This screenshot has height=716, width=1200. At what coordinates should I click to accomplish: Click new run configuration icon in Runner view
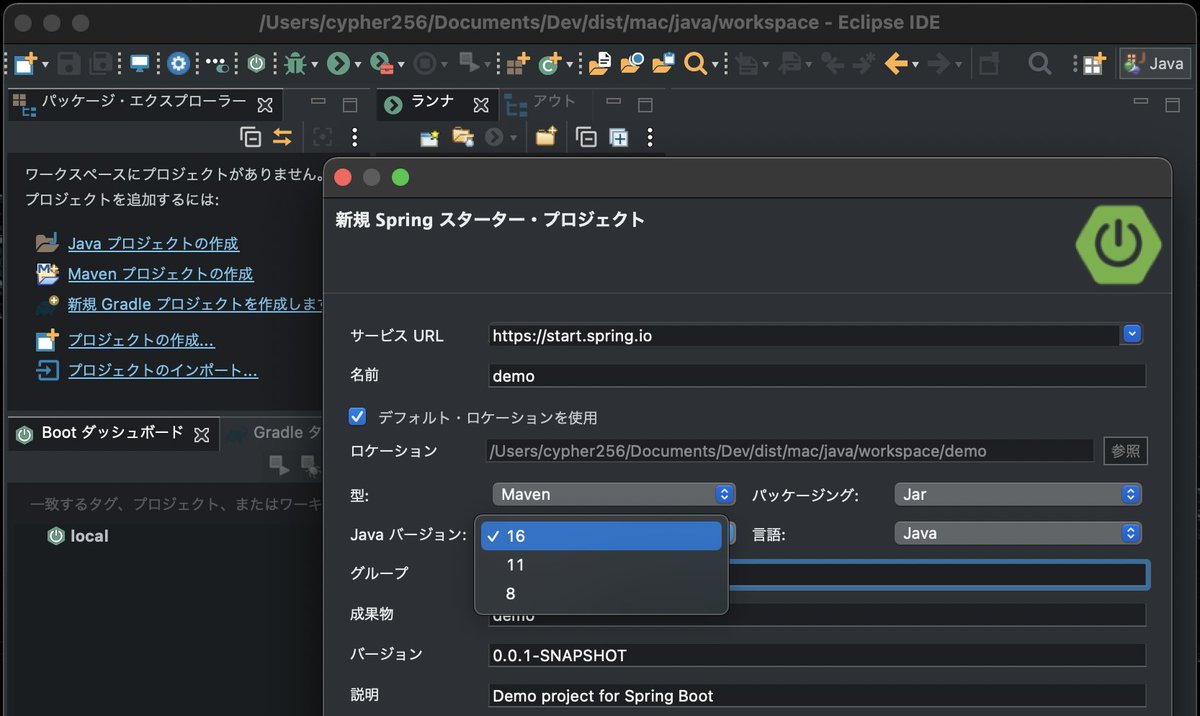(x=429, y=137)
